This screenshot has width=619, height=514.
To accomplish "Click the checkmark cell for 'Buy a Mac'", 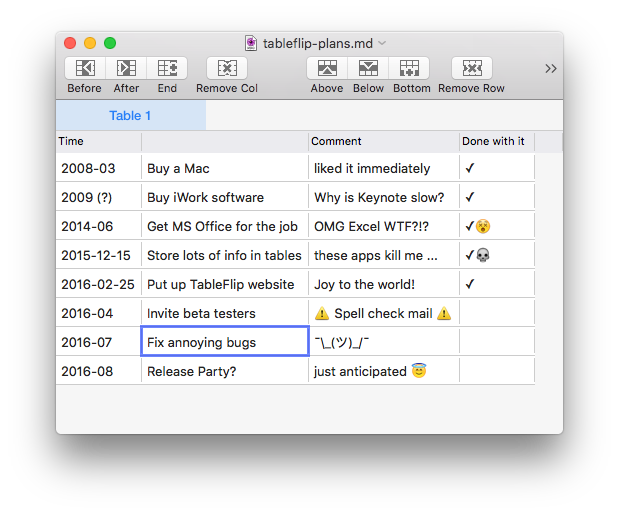I will [496, 168].
